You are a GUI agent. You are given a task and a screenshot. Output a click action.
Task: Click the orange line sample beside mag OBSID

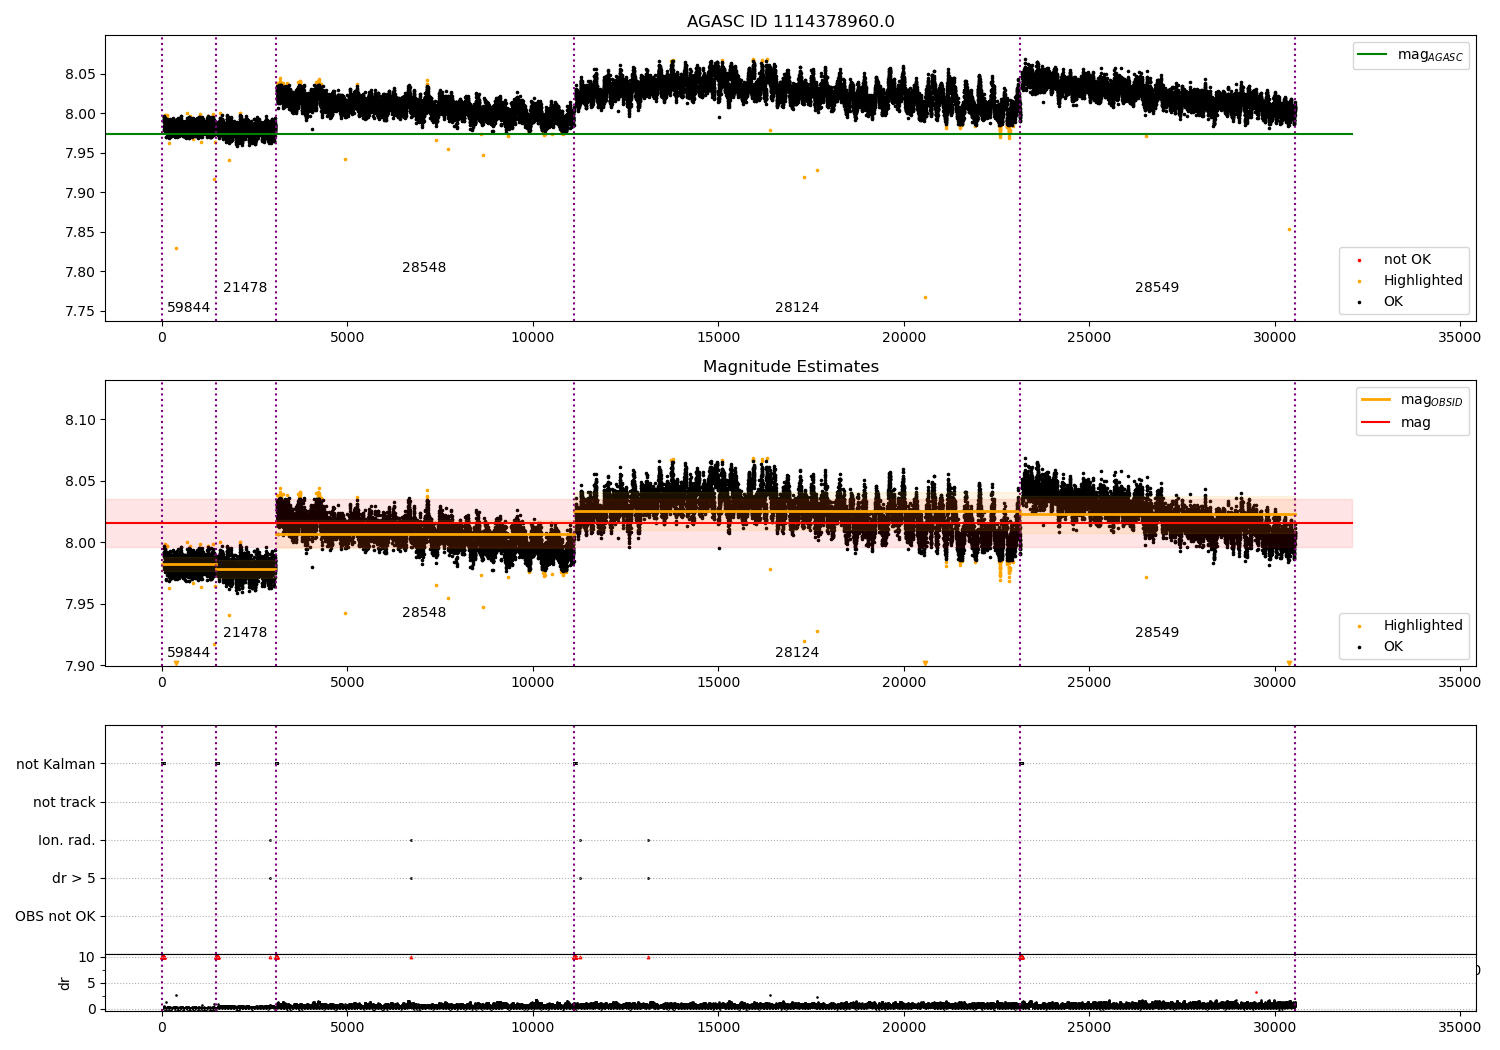pyautogui.click(x=1376, y=400)
